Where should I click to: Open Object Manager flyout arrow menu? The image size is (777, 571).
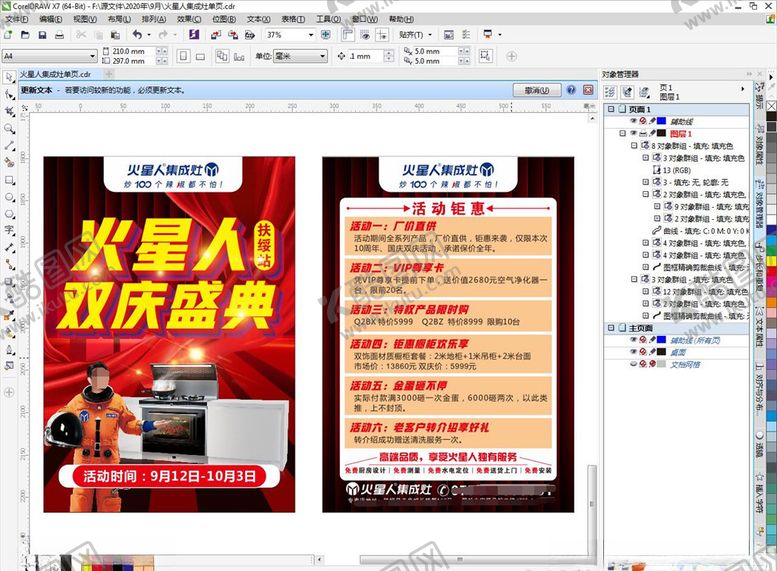tap(742, 89)
